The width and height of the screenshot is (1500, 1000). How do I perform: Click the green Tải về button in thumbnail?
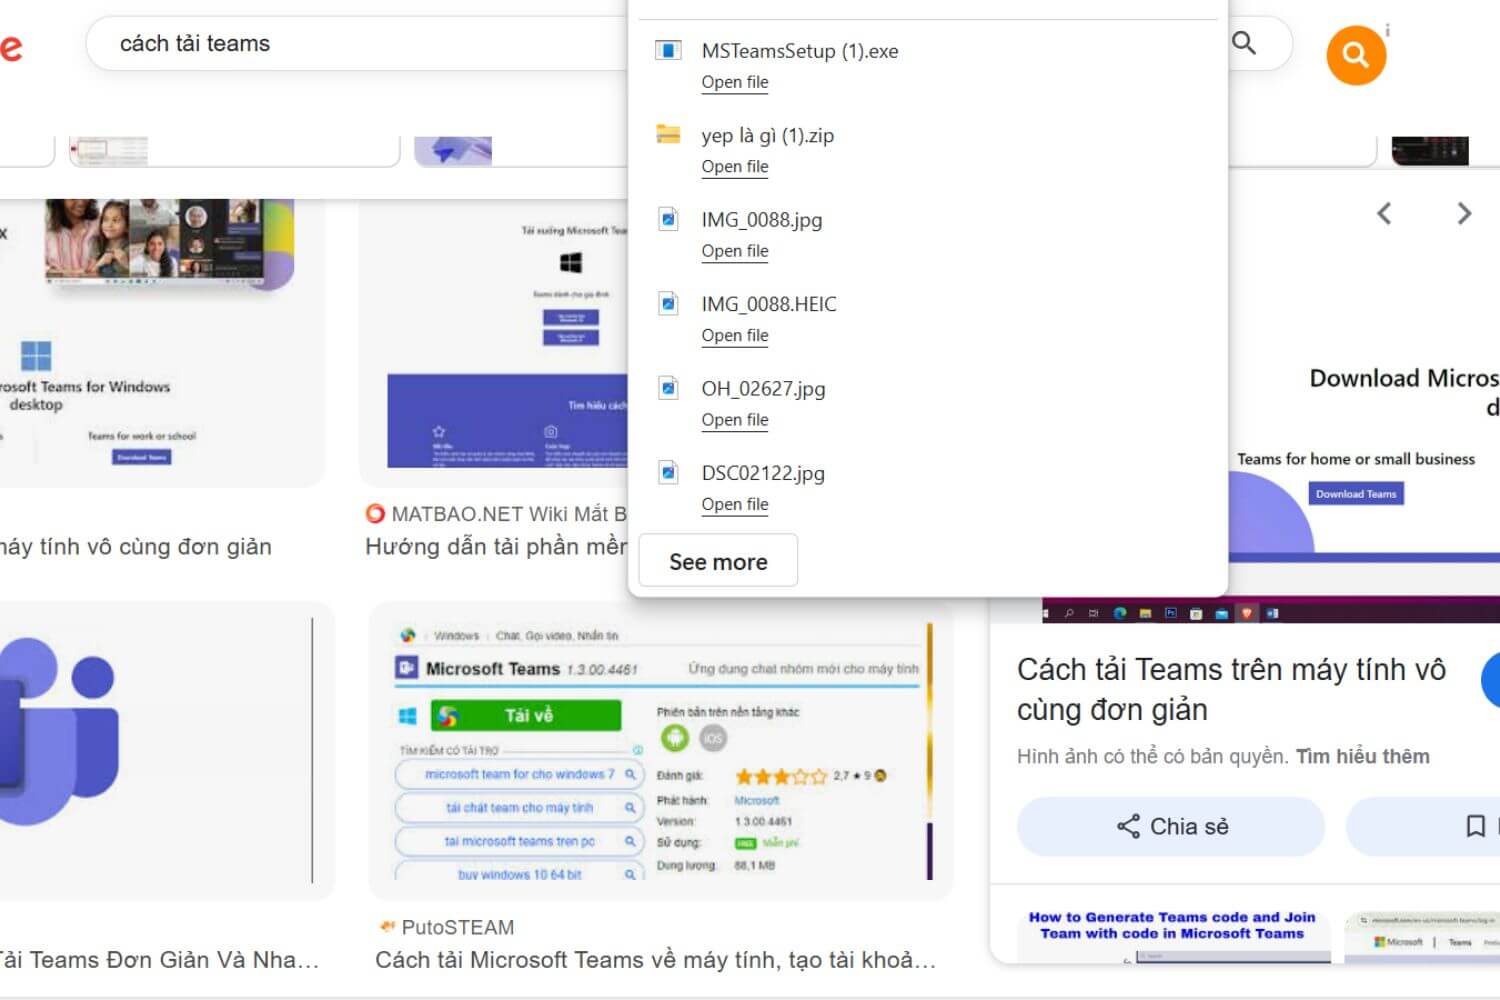pyautogui.click(x=526, y=715)
